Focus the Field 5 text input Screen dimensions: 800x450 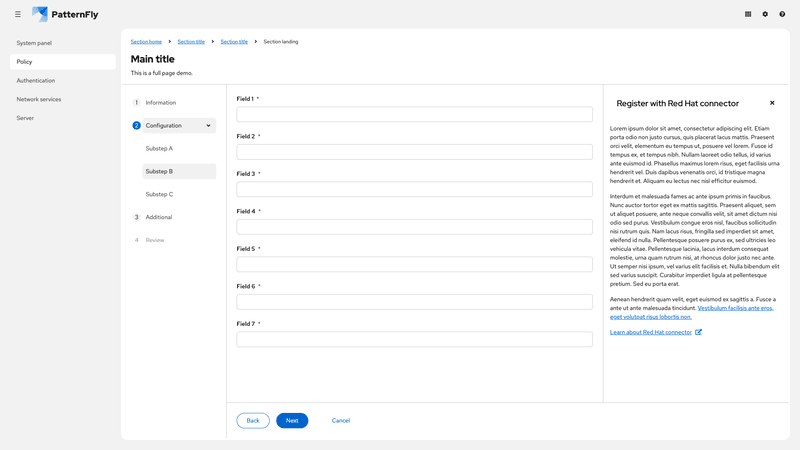[x=414, y=264]
